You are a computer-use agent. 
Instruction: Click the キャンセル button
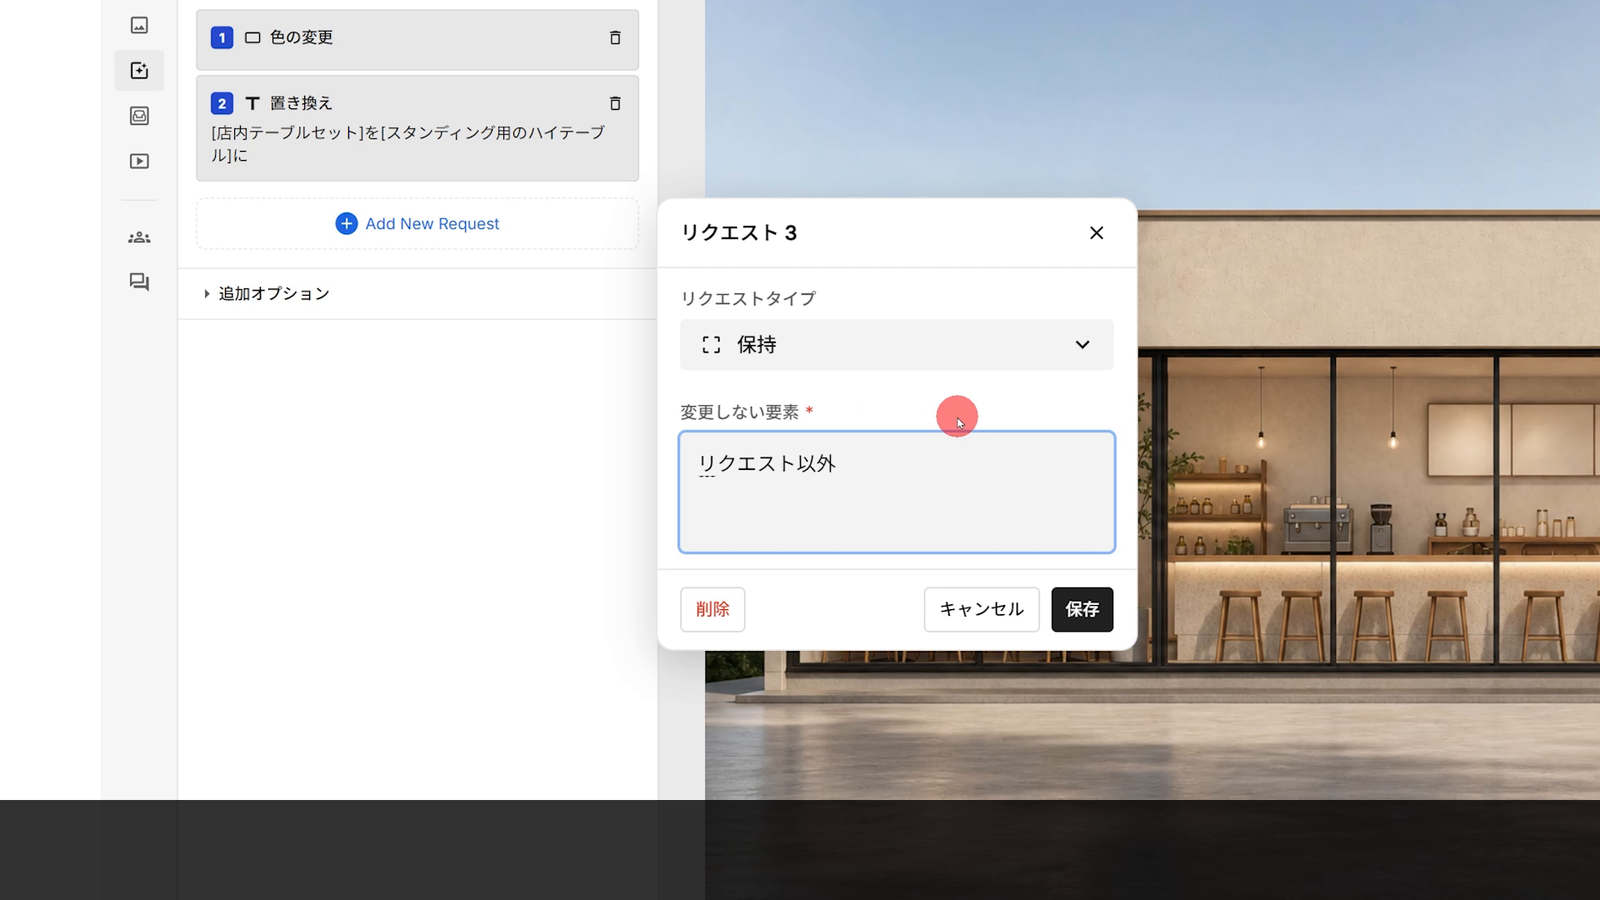[981, 609]
